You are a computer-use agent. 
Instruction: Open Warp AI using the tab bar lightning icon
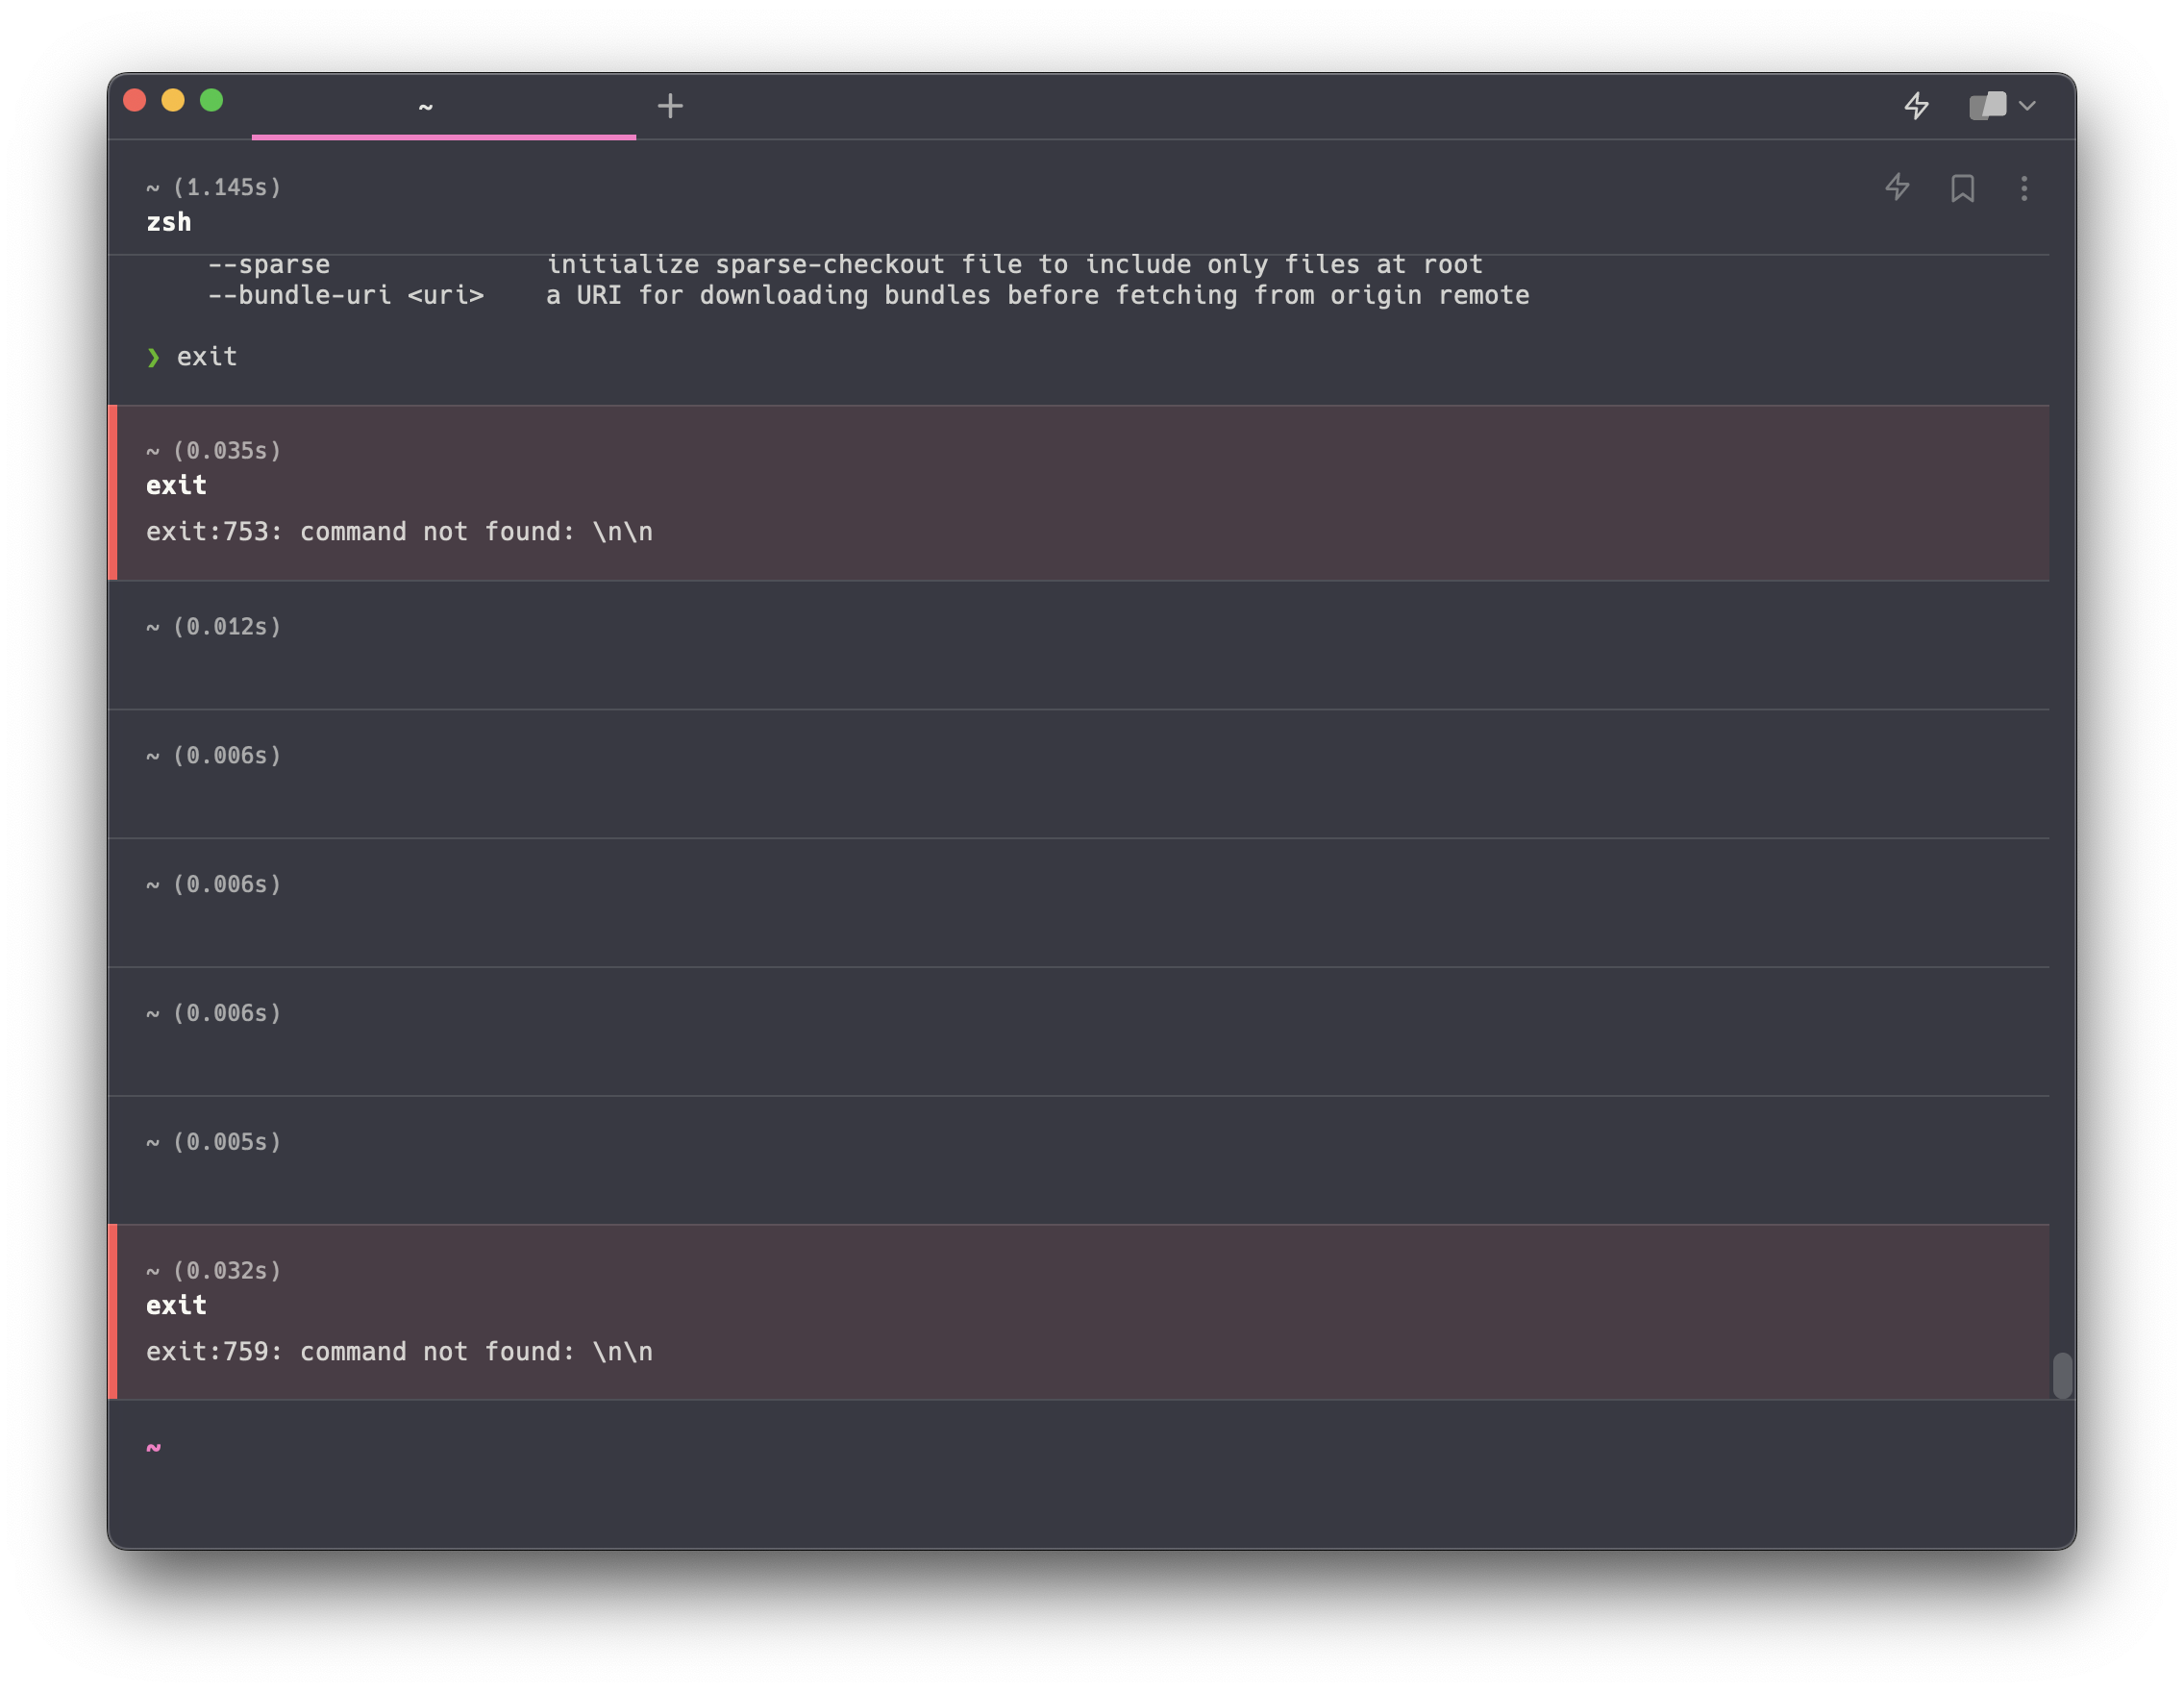tap(1917, 105)
